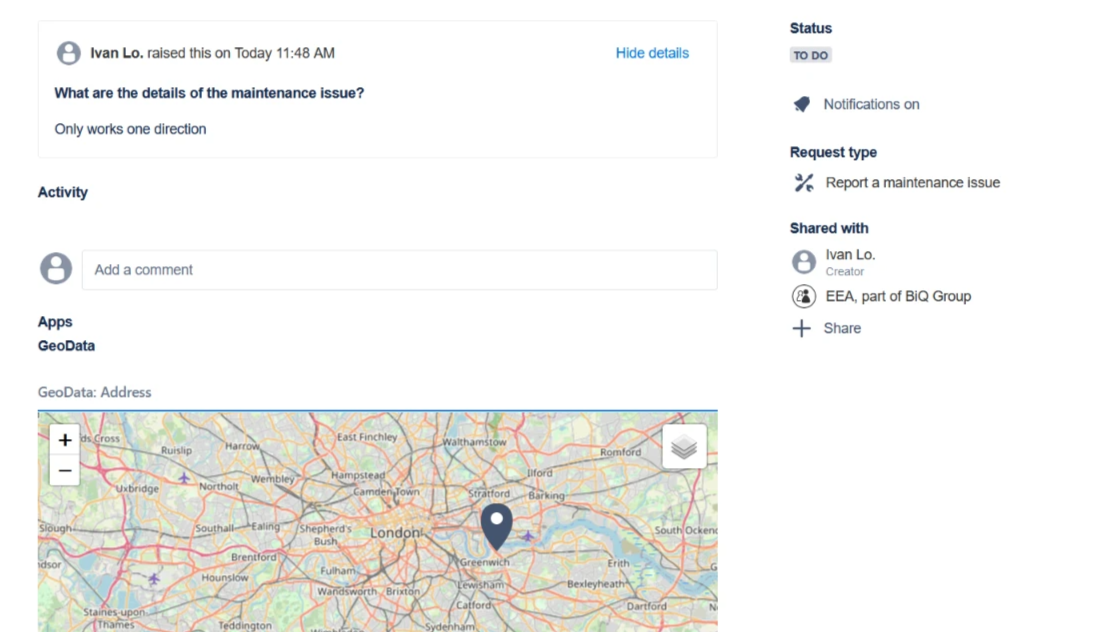
Task: Toggle Notifications on setting
Action: tap(871, 104)
